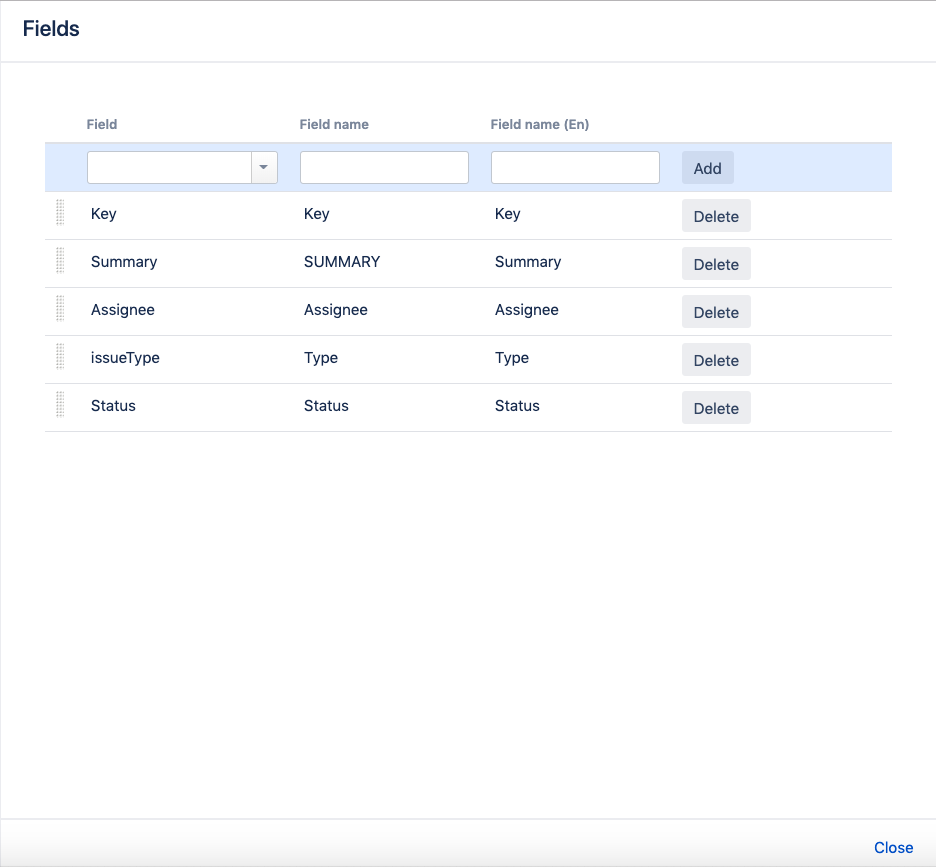Focus the Field name text input
This screenshot has height=867, width=936.
point(384,167)
